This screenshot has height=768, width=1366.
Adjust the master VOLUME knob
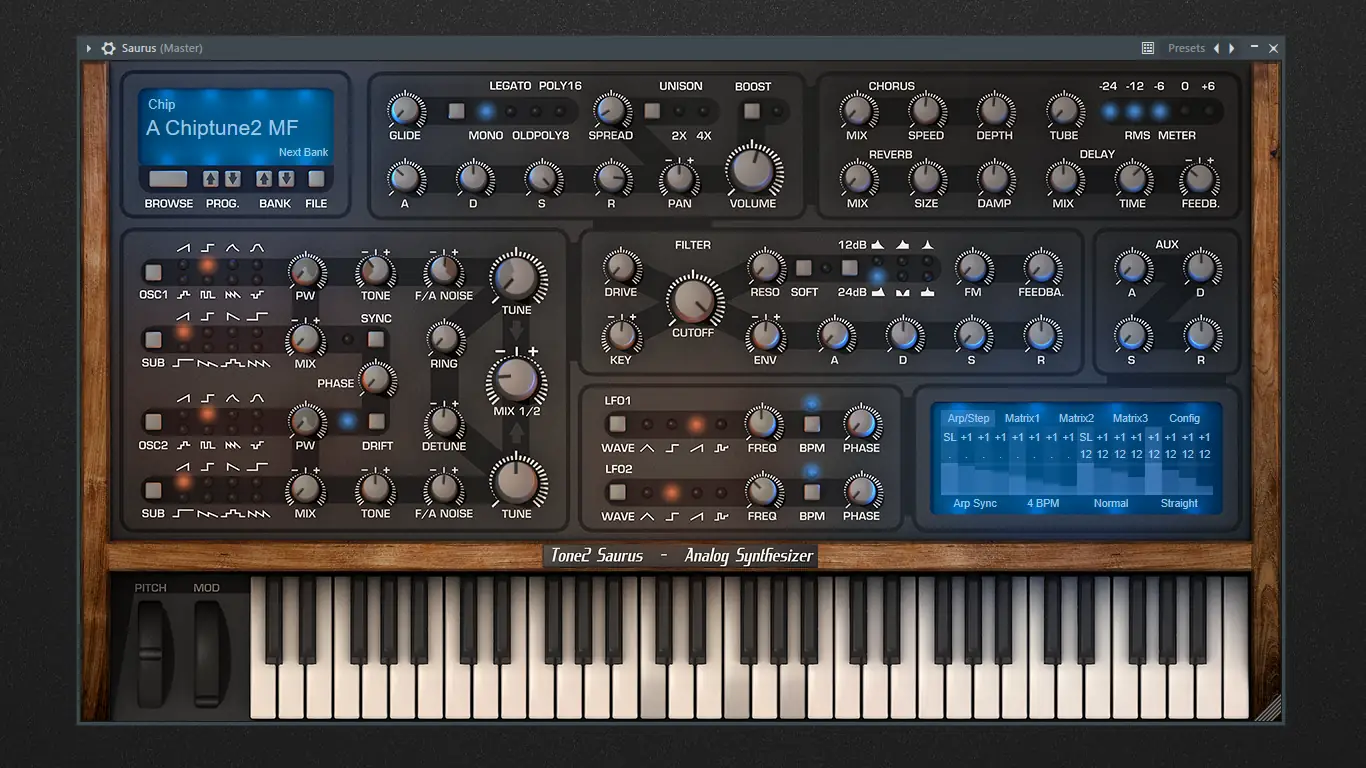pos(754,172)
